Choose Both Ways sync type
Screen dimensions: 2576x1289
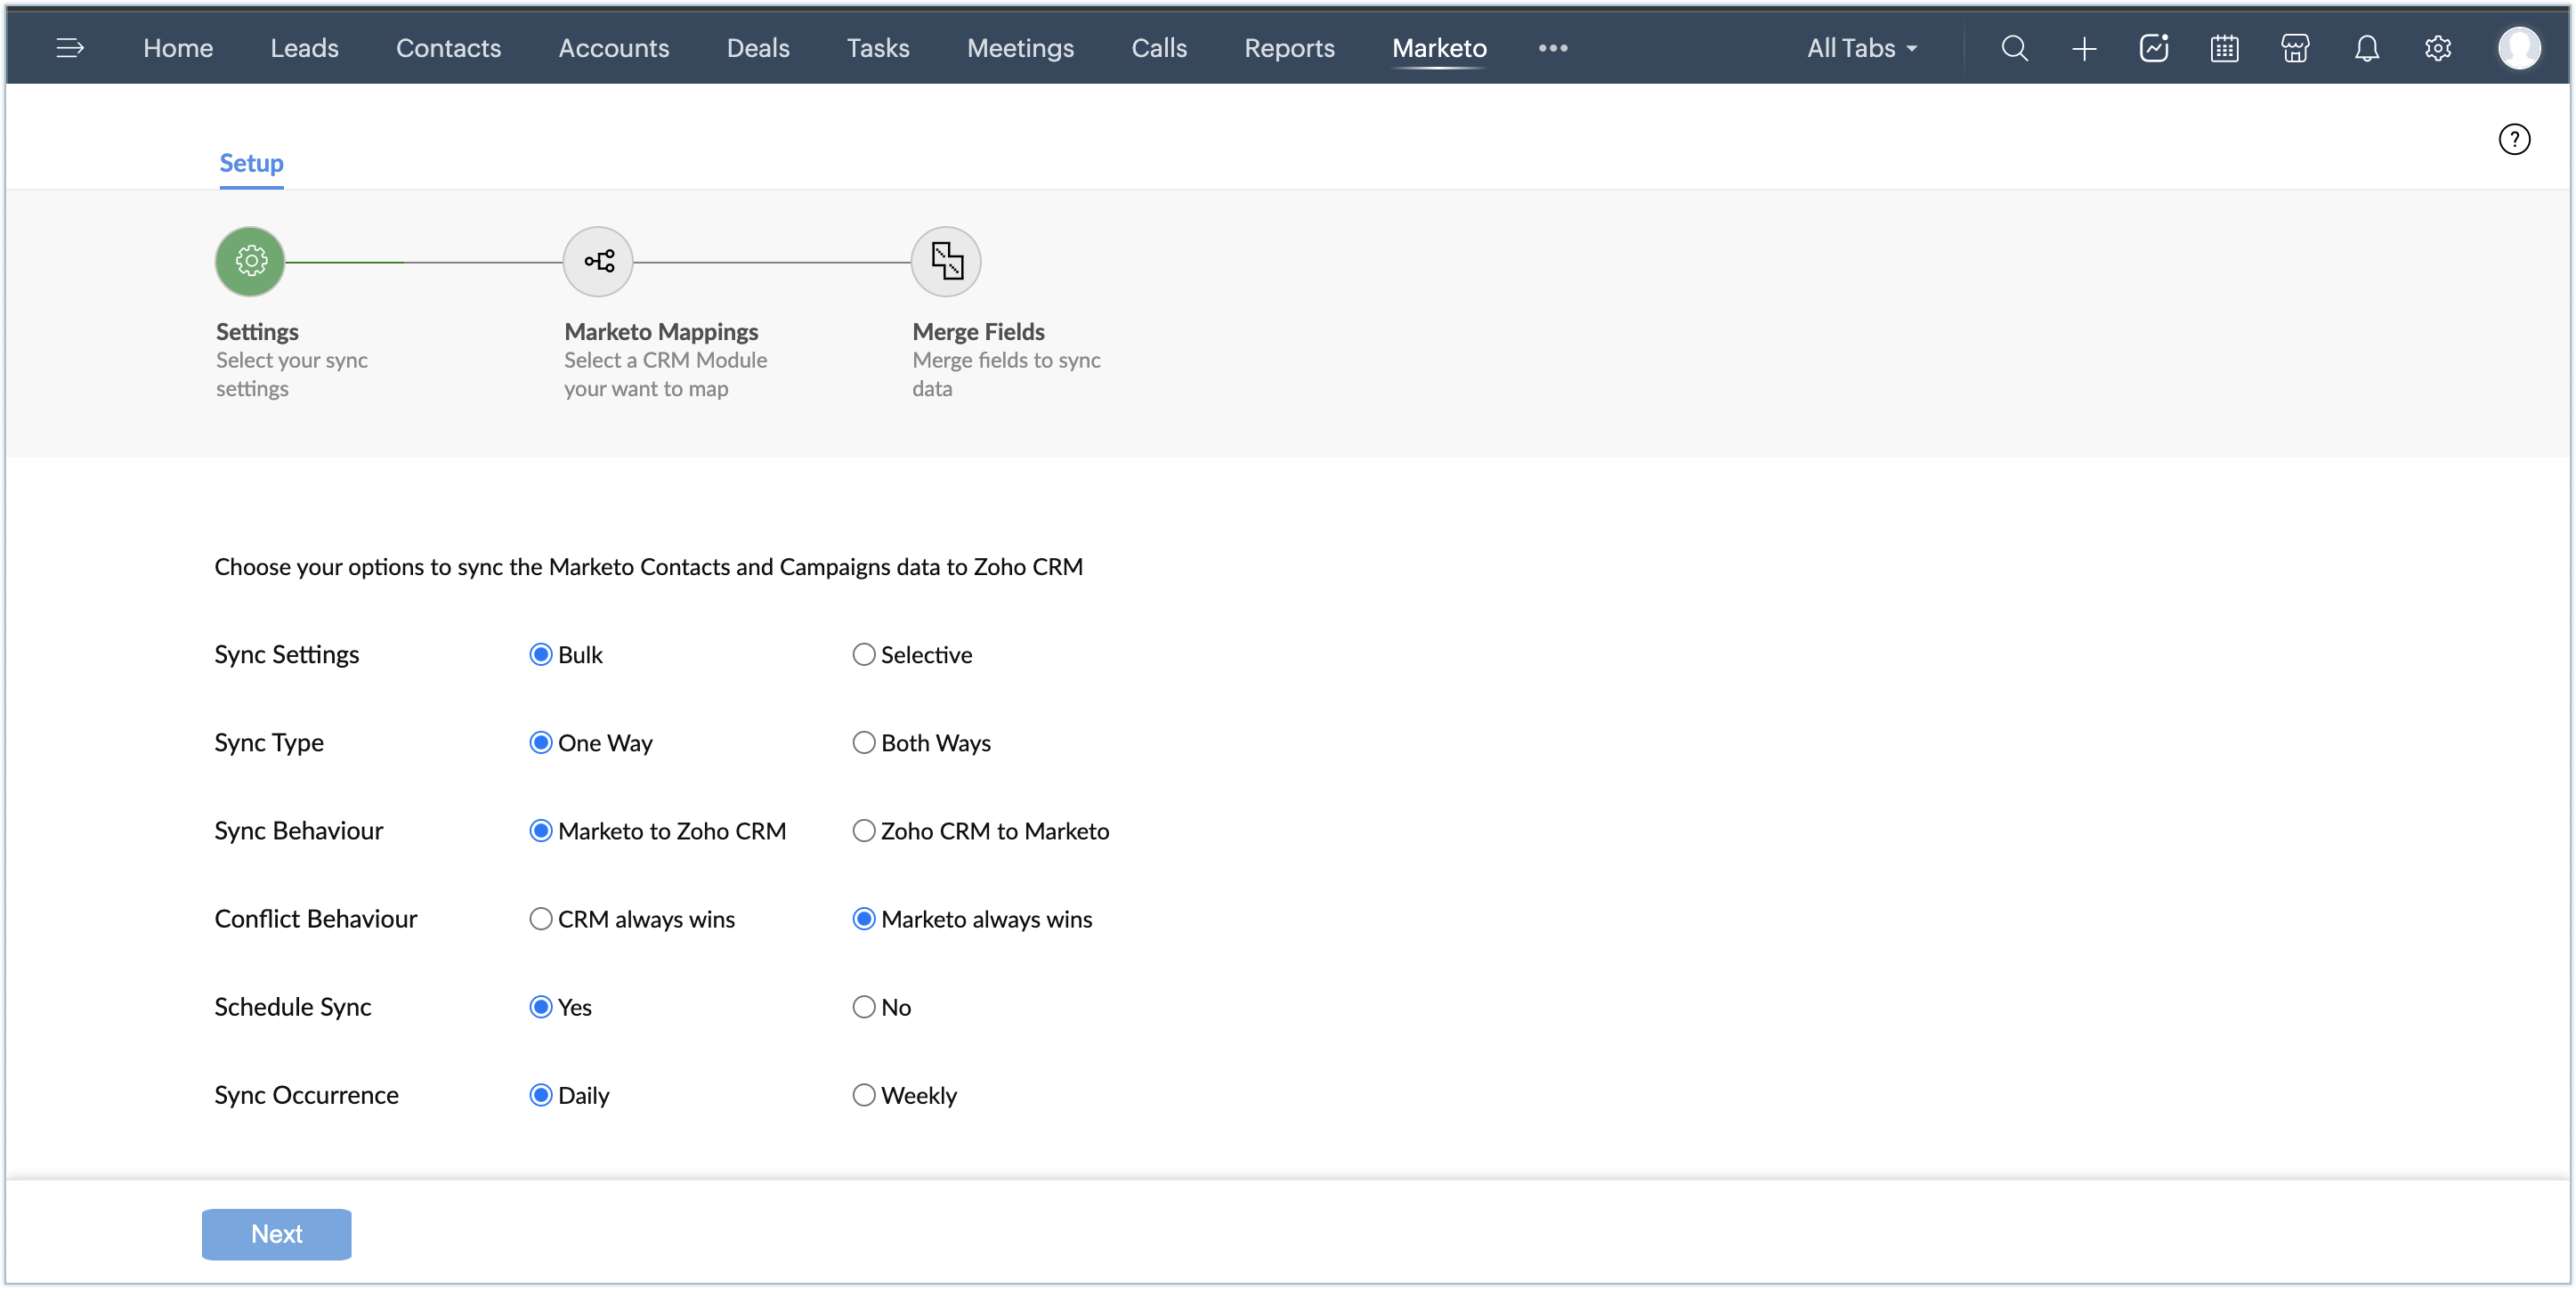coord(864,743)
